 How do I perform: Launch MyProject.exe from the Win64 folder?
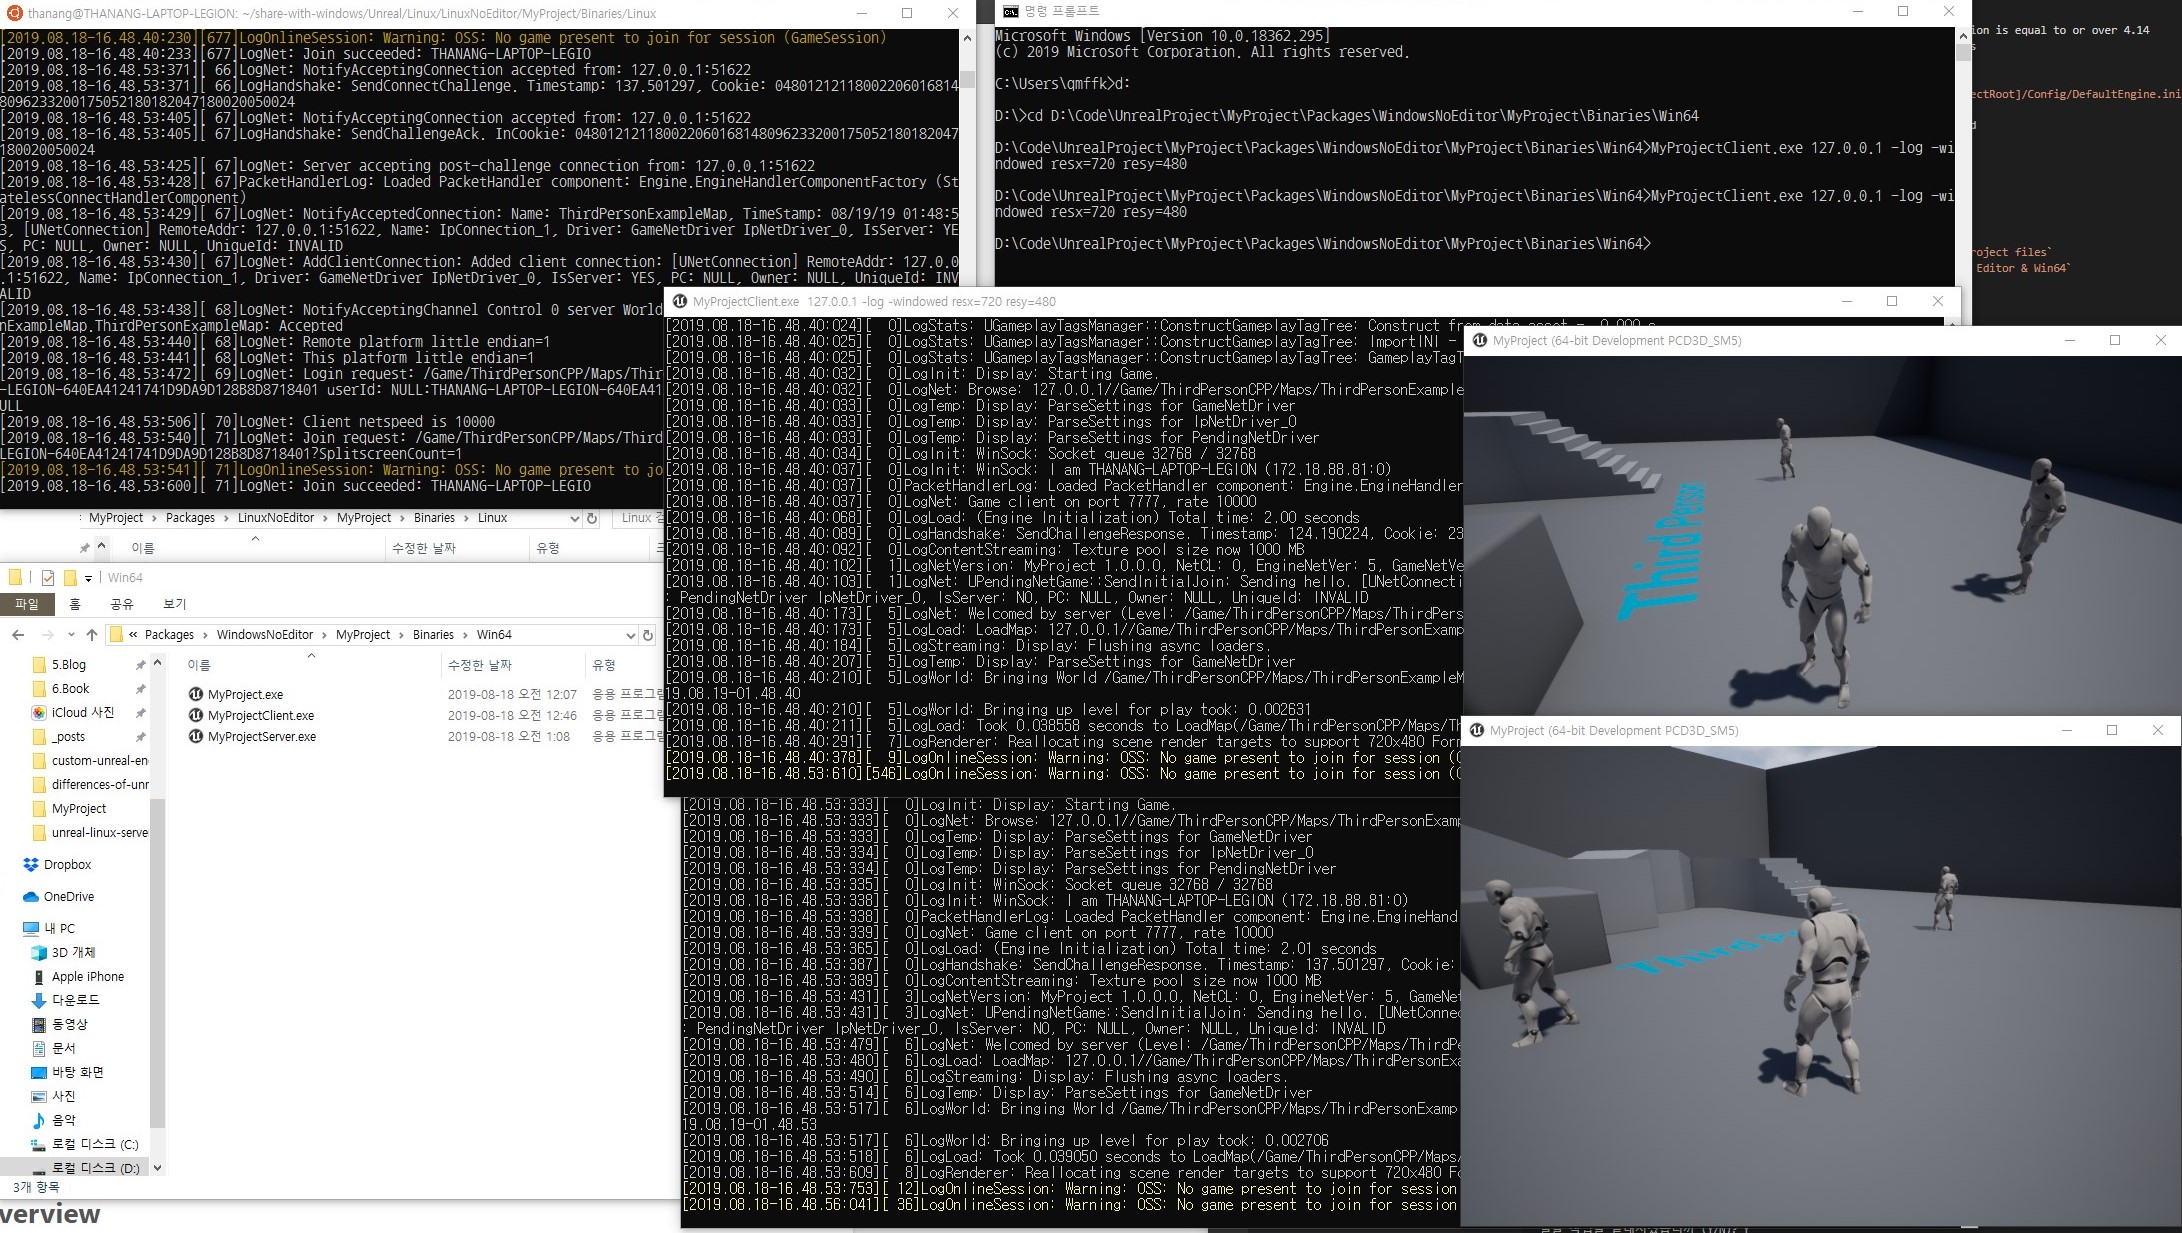[244, 694]
